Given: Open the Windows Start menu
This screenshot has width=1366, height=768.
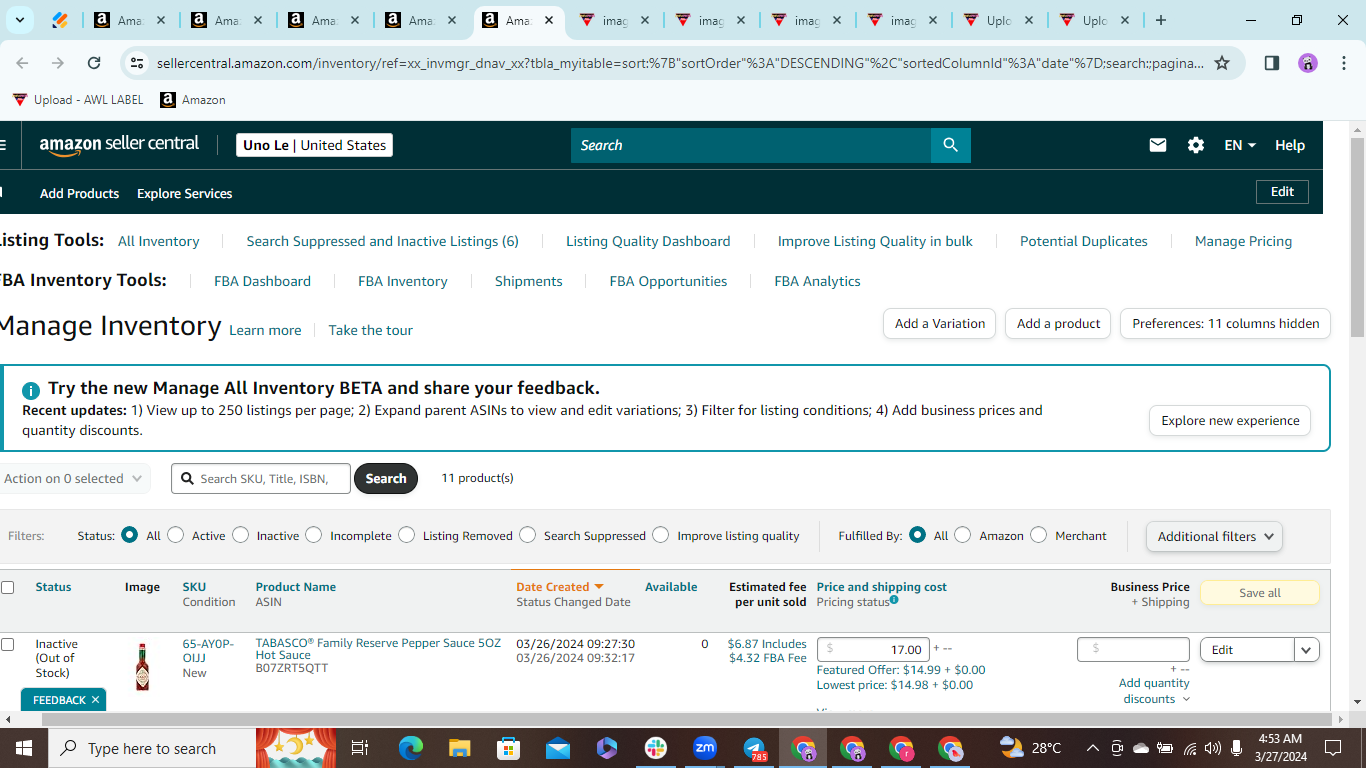Looking at the screenshot, I should [x=23, y=748].
